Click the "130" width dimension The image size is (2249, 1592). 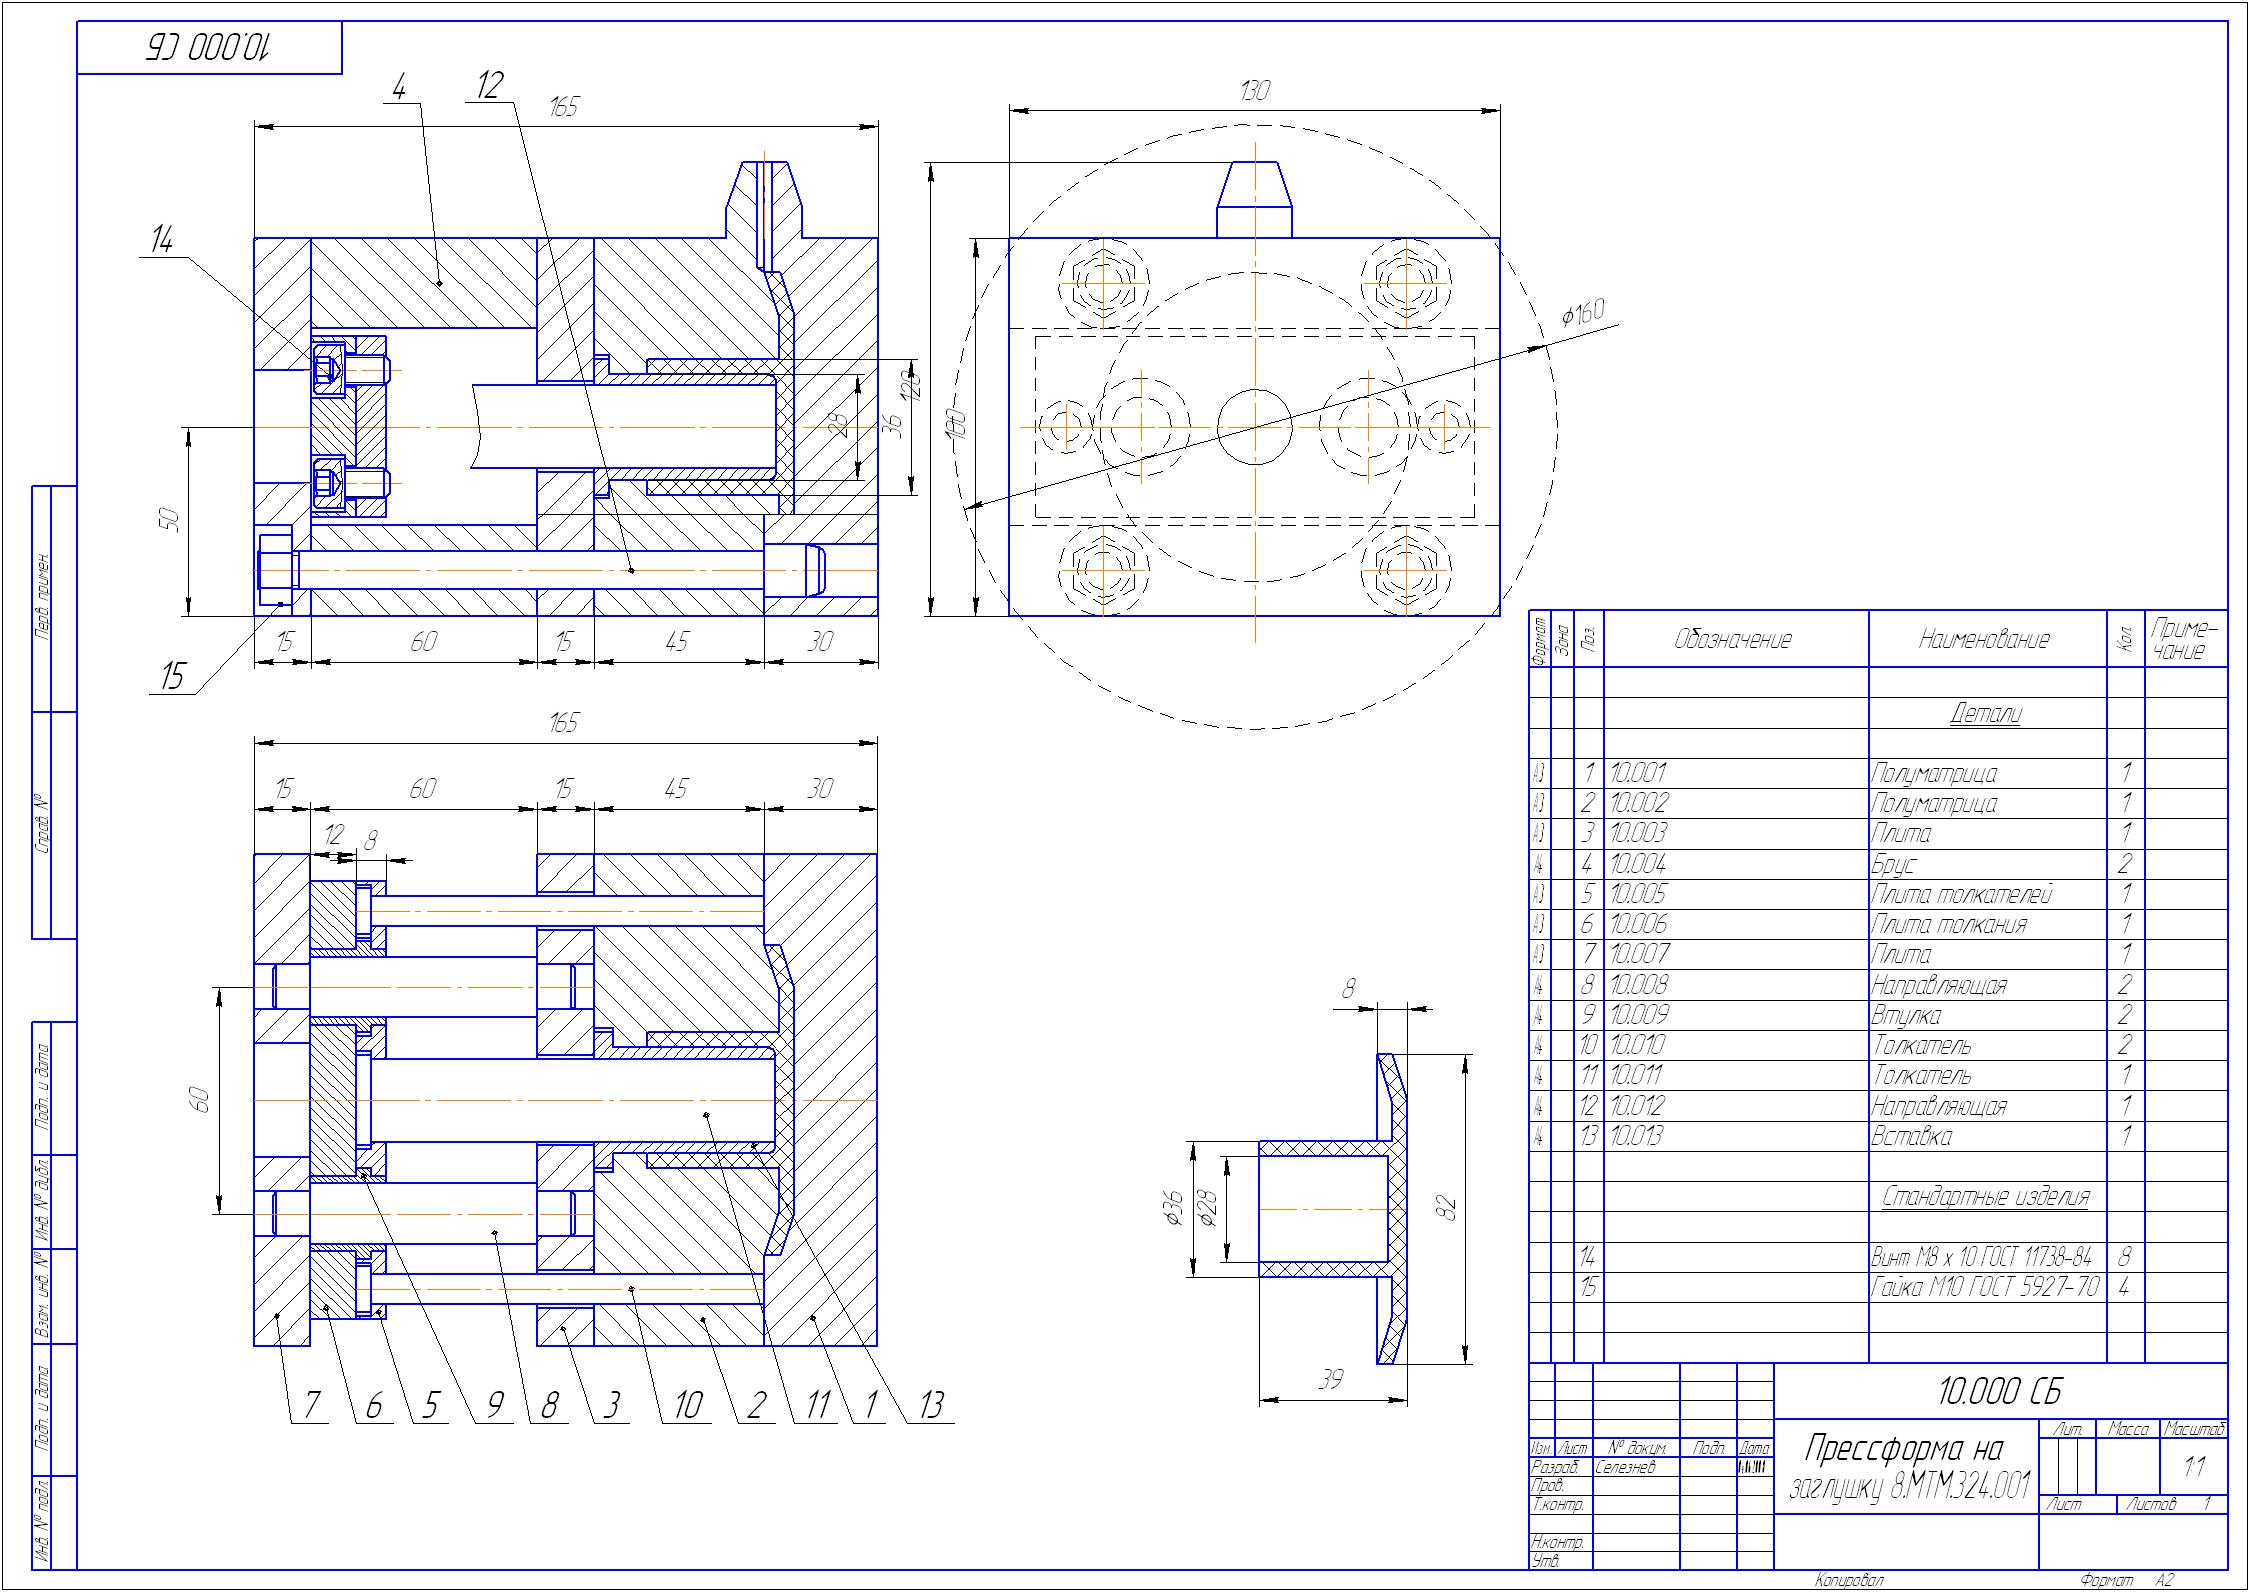[1254, 91]
